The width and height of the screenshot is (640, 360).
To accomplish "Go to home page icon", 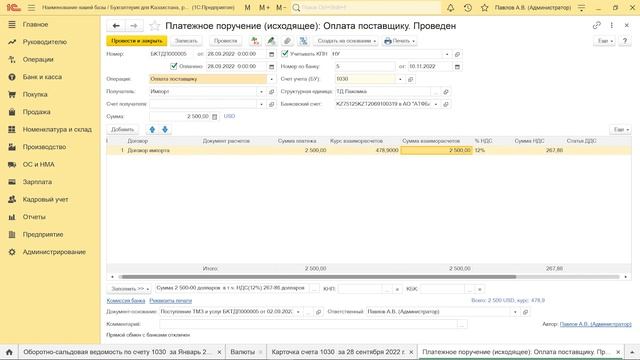I will tap(9, 352).
